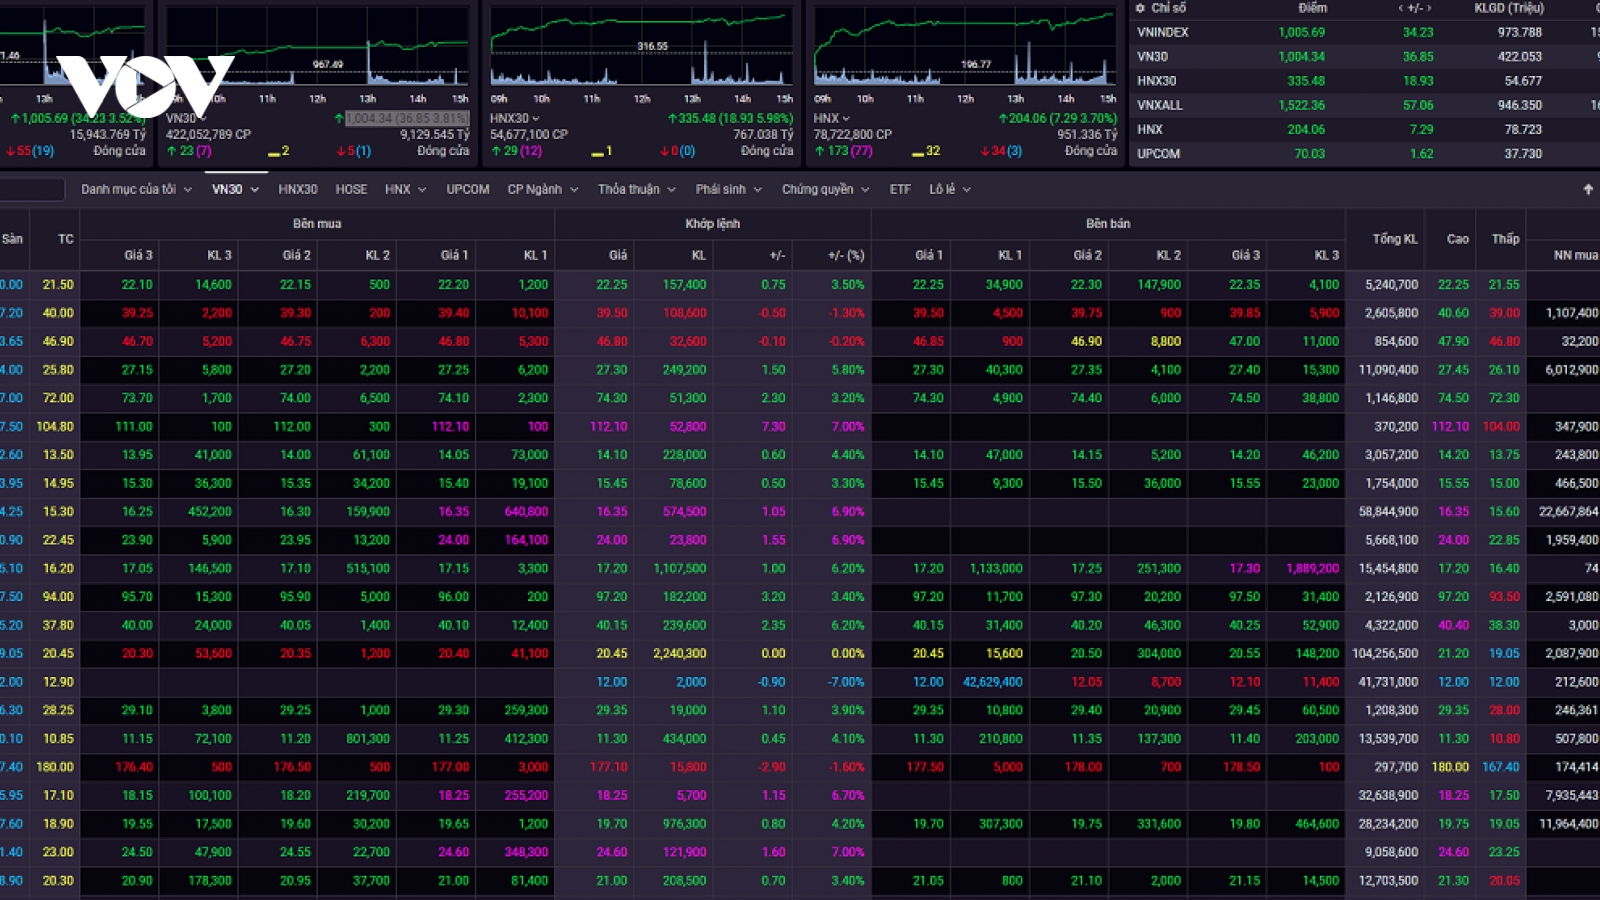Select the UPCOM row in the index table

[1365, 154]
